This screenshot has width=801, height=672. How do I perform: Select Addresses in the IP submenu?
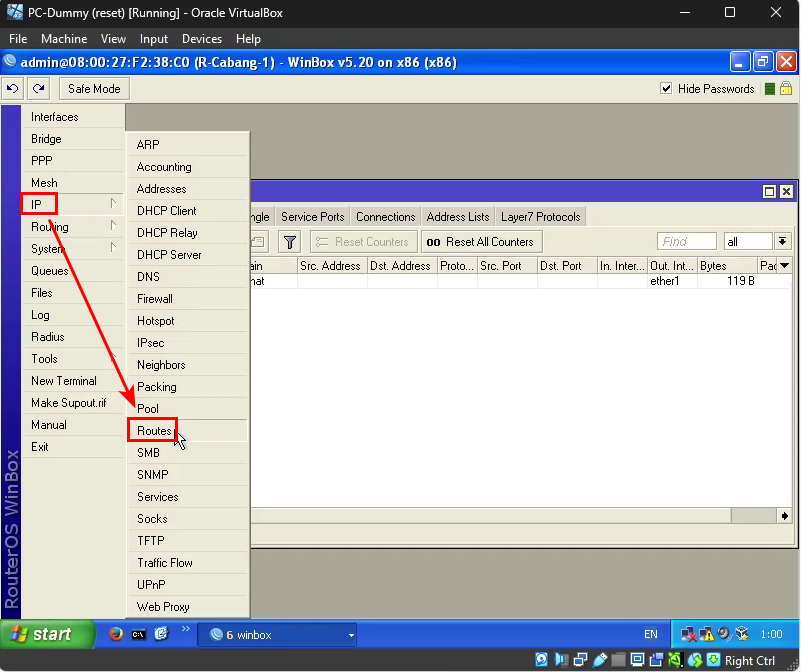pyautogui.click(x=187, y=189)
